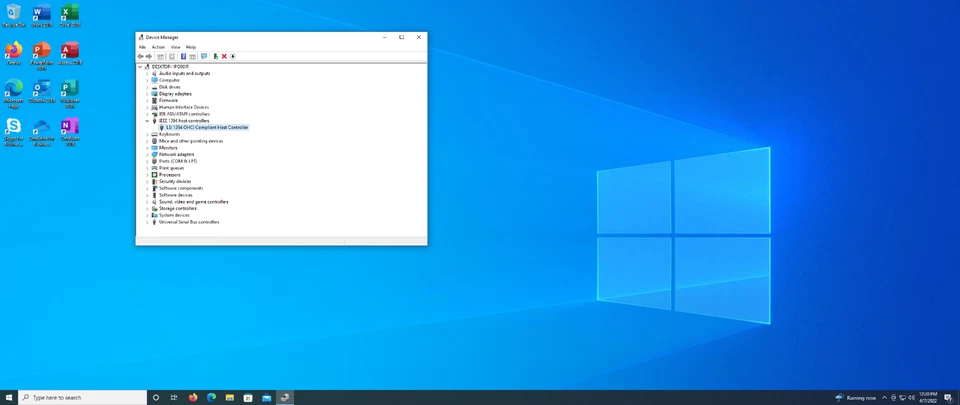Screen dimensions: 960x405
Task: Select the Access 2016 desktop shortcut
Action: click(x=70, y=54)
